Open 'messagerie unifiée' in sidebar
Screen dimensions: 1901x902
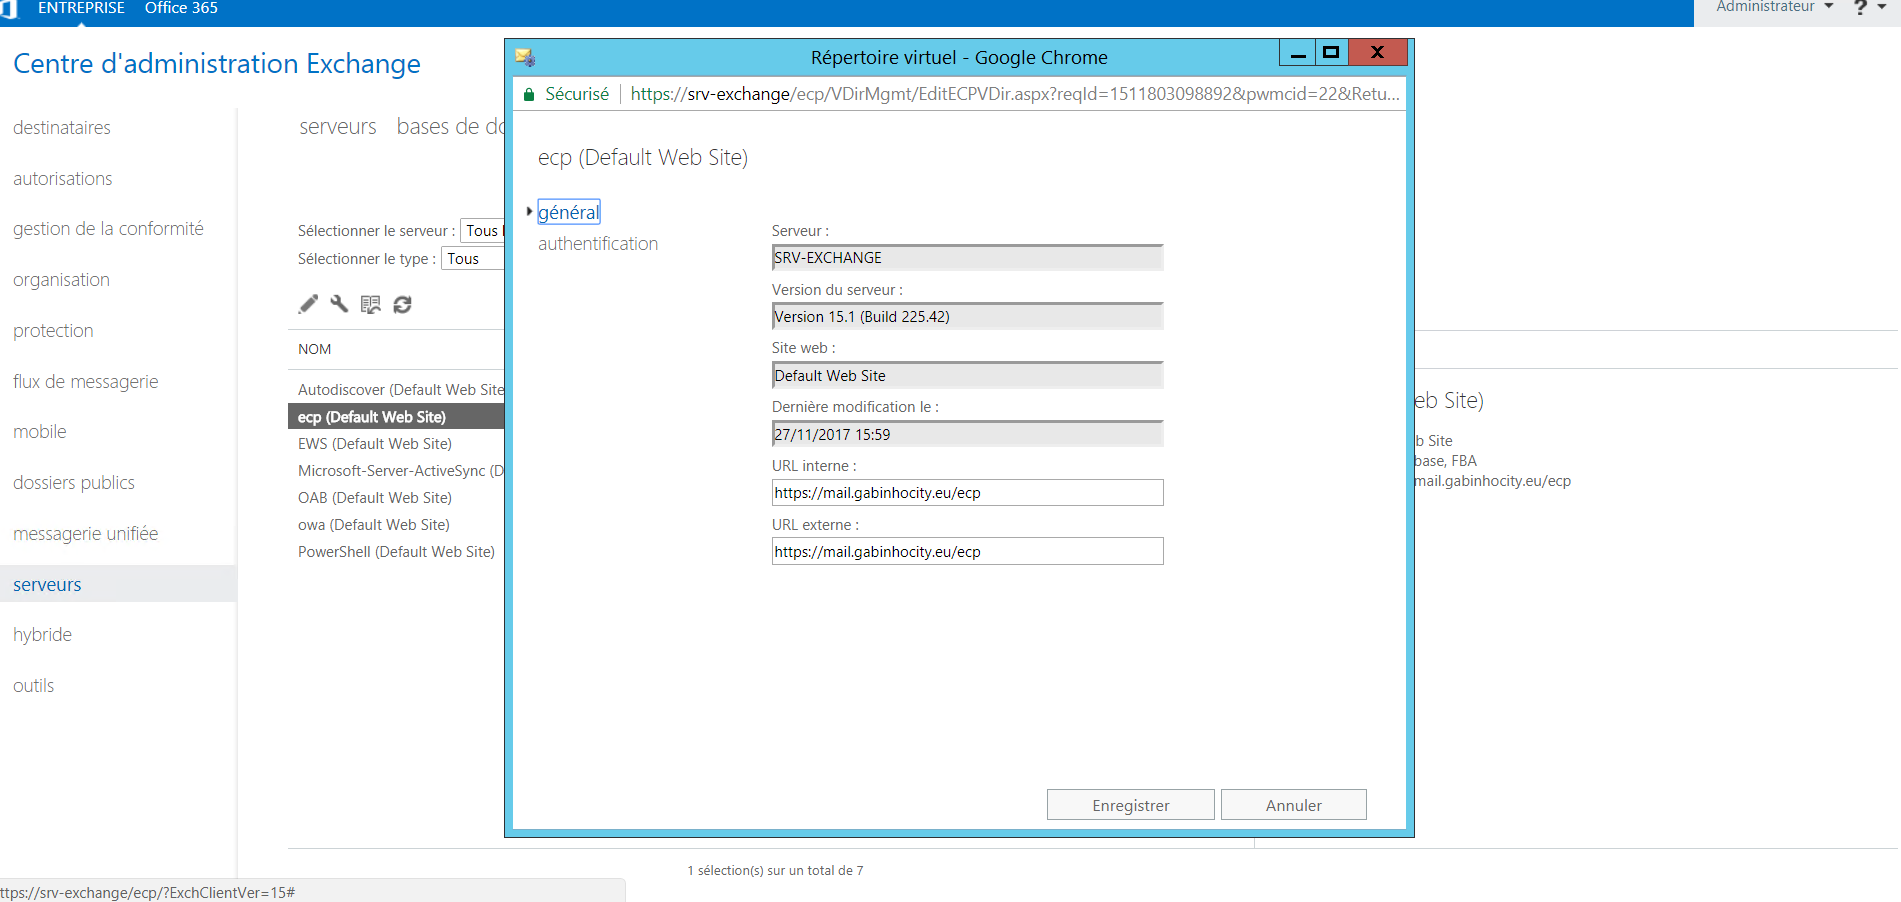pyautogui.click(x=86, y=534)
